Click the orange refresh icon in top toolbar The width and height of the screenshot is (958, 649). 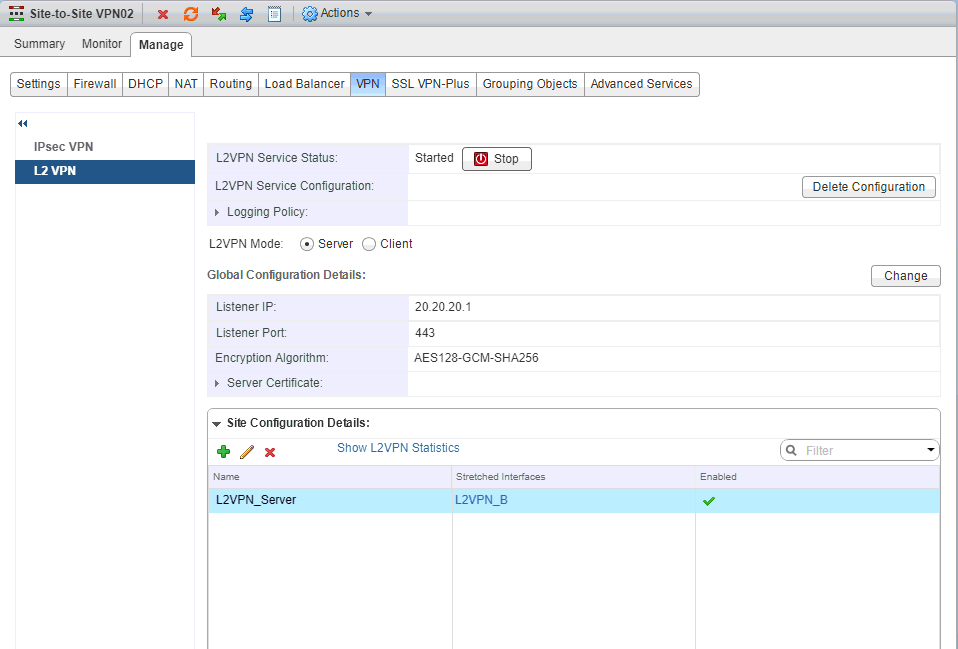tap(191, 14)
